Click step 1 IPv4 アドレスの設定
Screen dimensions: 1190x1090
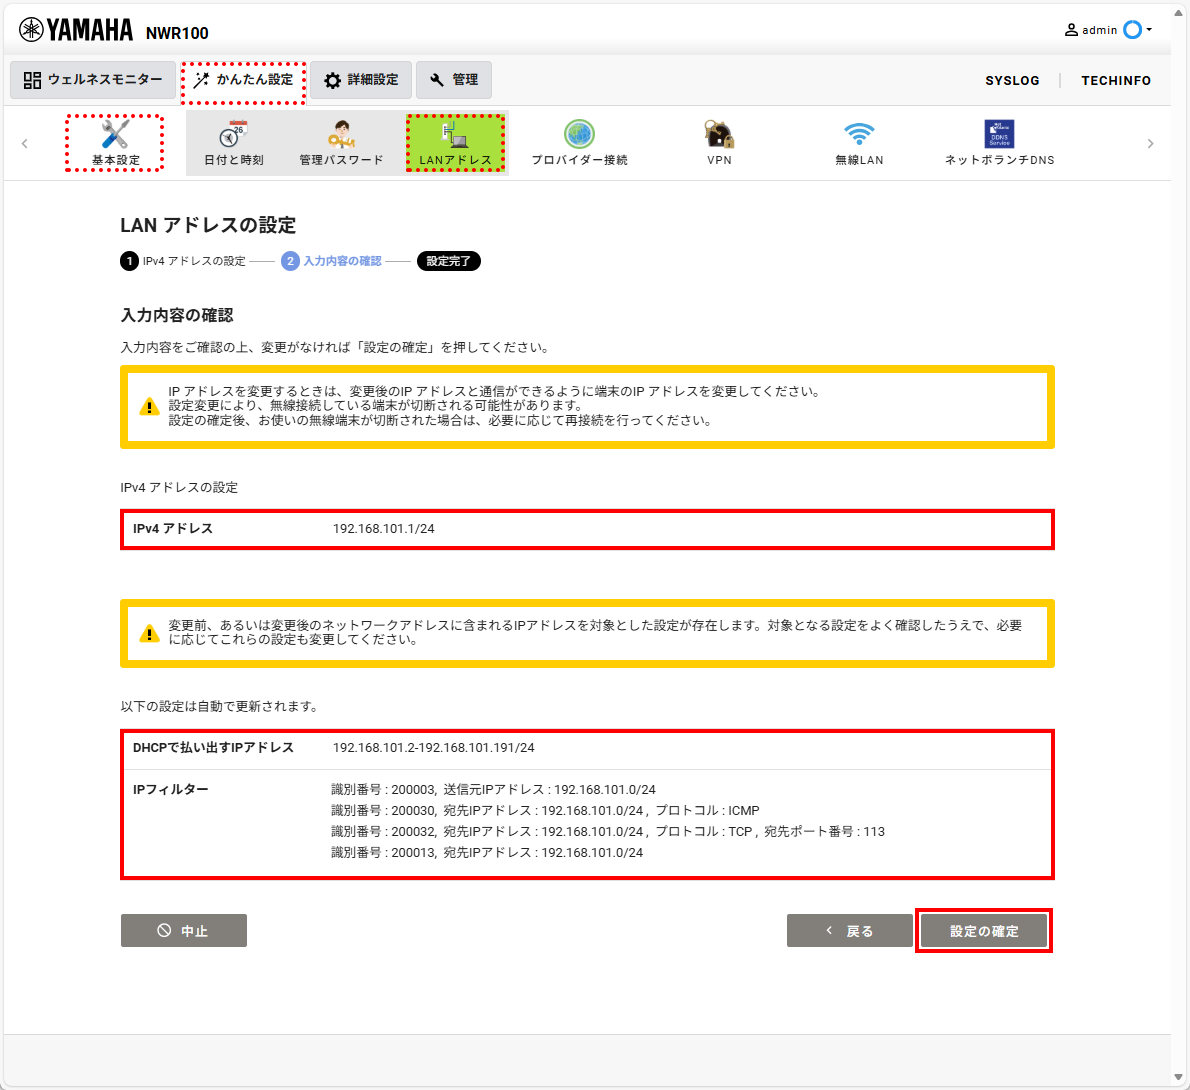tap(183, 261)
